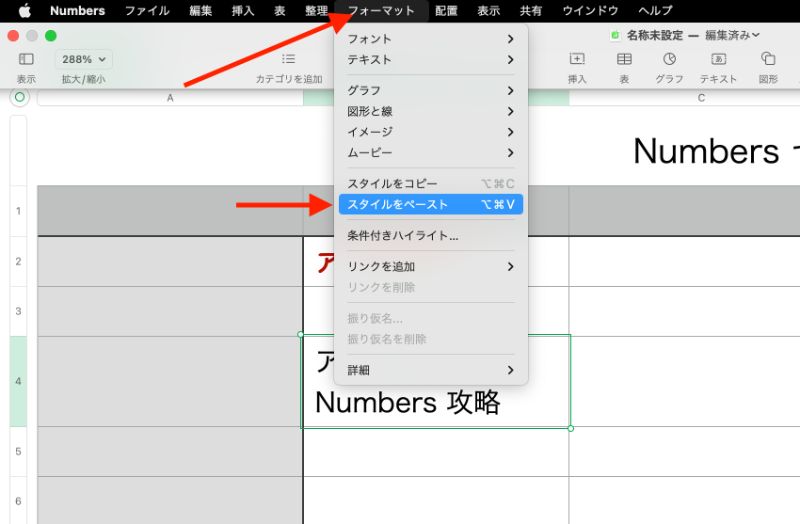The width and height of the screenshot is (800, 524).
Task: Click the 挿入 toolbar icon
Action: click(x=577, y=59)
